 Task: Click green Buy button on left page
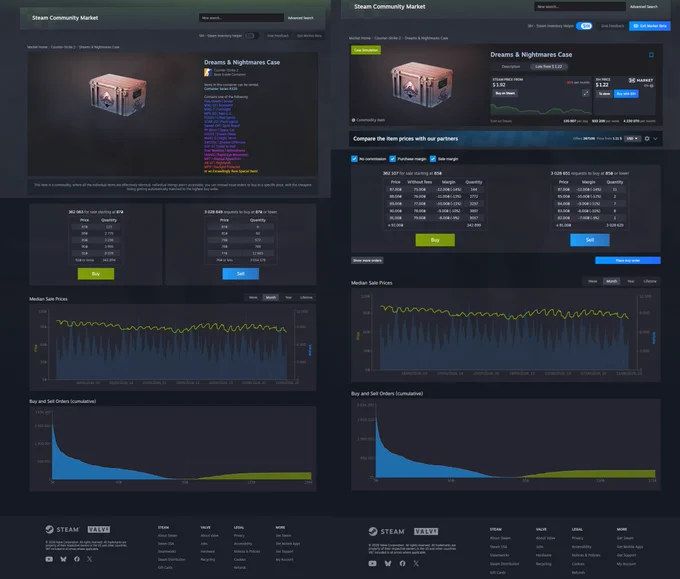coord(96,274)
